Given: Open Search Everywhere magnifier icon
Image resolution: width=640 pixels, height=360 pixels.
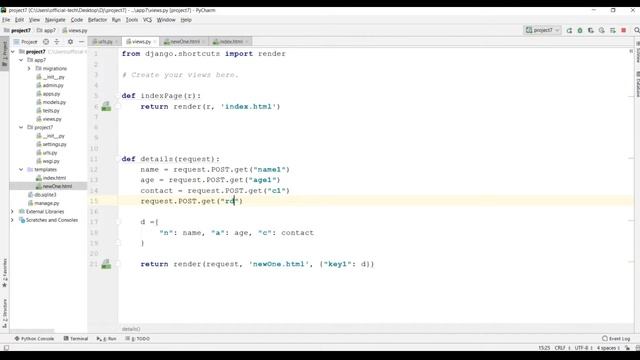Looking at the screenshot, I should (x=636, y=31).
